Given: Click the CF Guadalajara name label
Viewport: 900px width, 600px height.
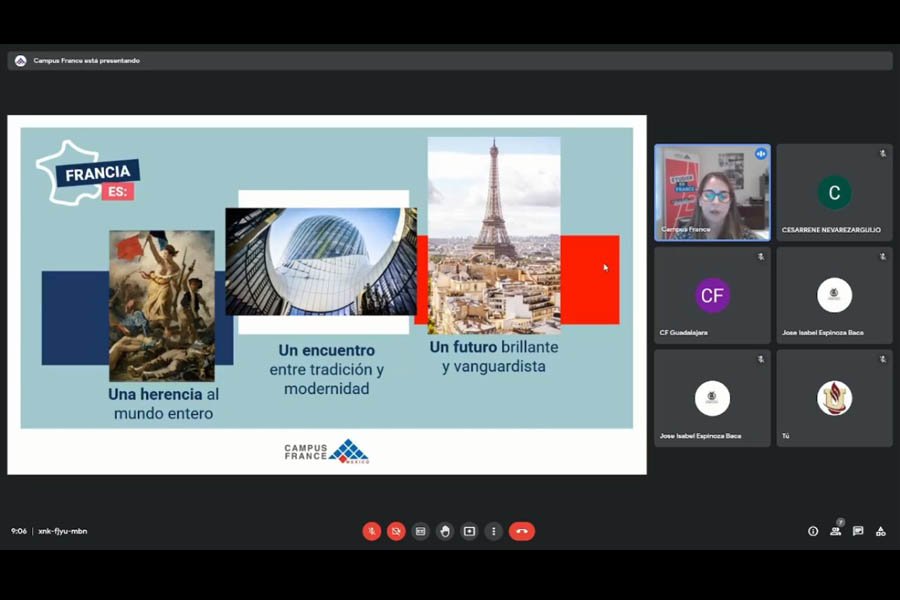Looking at the screenshot, I should coord(684,332).
